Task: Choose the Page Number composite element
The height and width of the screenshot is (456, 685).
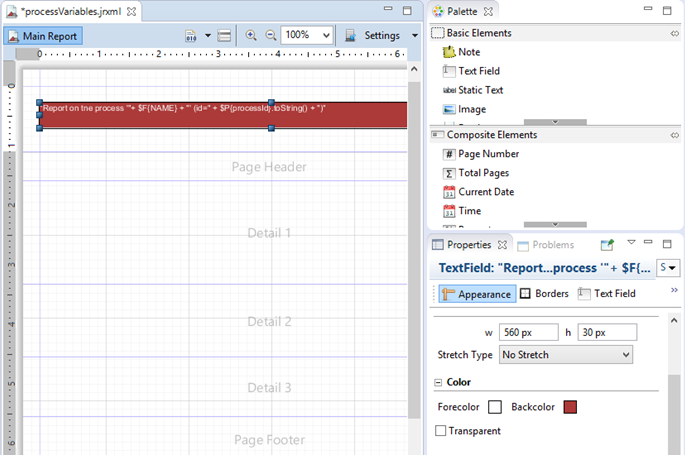Action: tap(488, 154)
